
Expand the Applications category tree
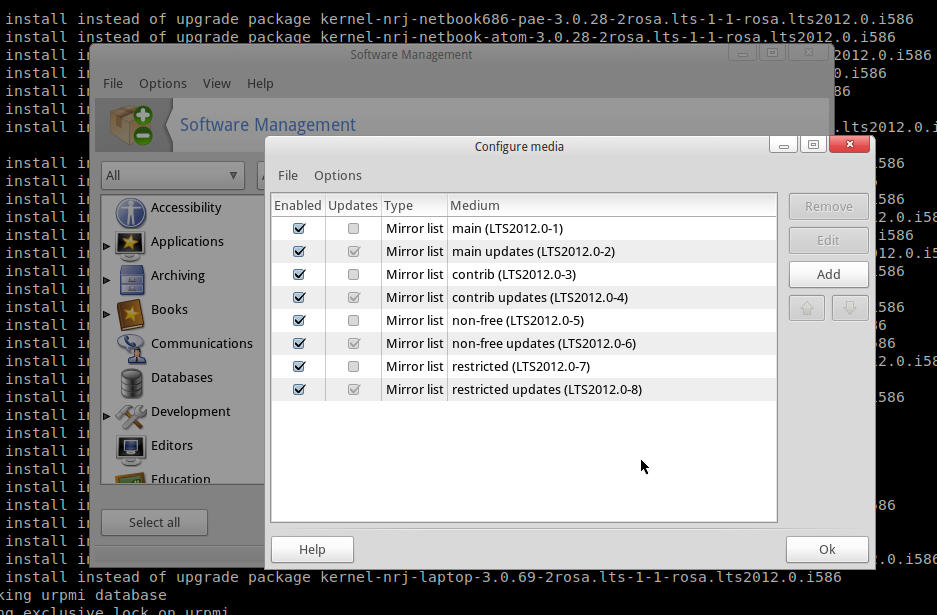[107, 245]
